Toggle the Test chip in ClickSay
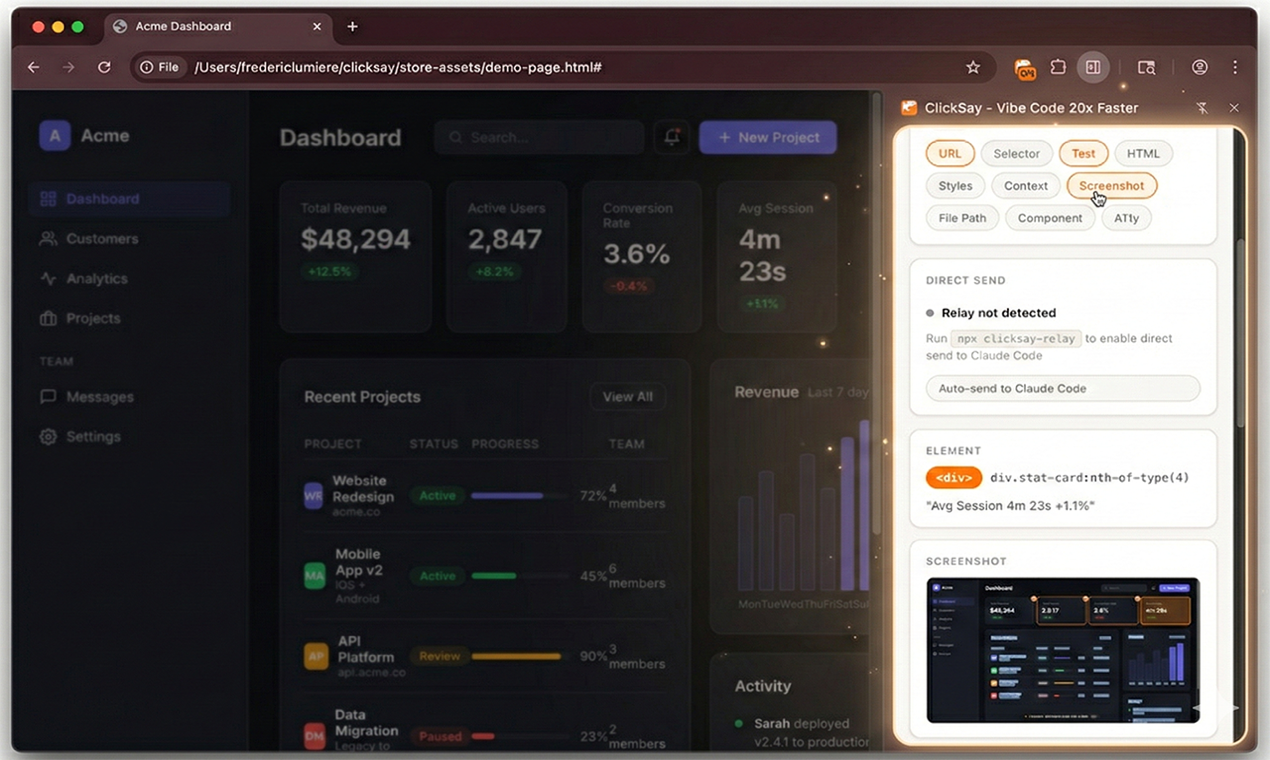The width and height of the screenshot is (1270, 760). click(1083, 154)
